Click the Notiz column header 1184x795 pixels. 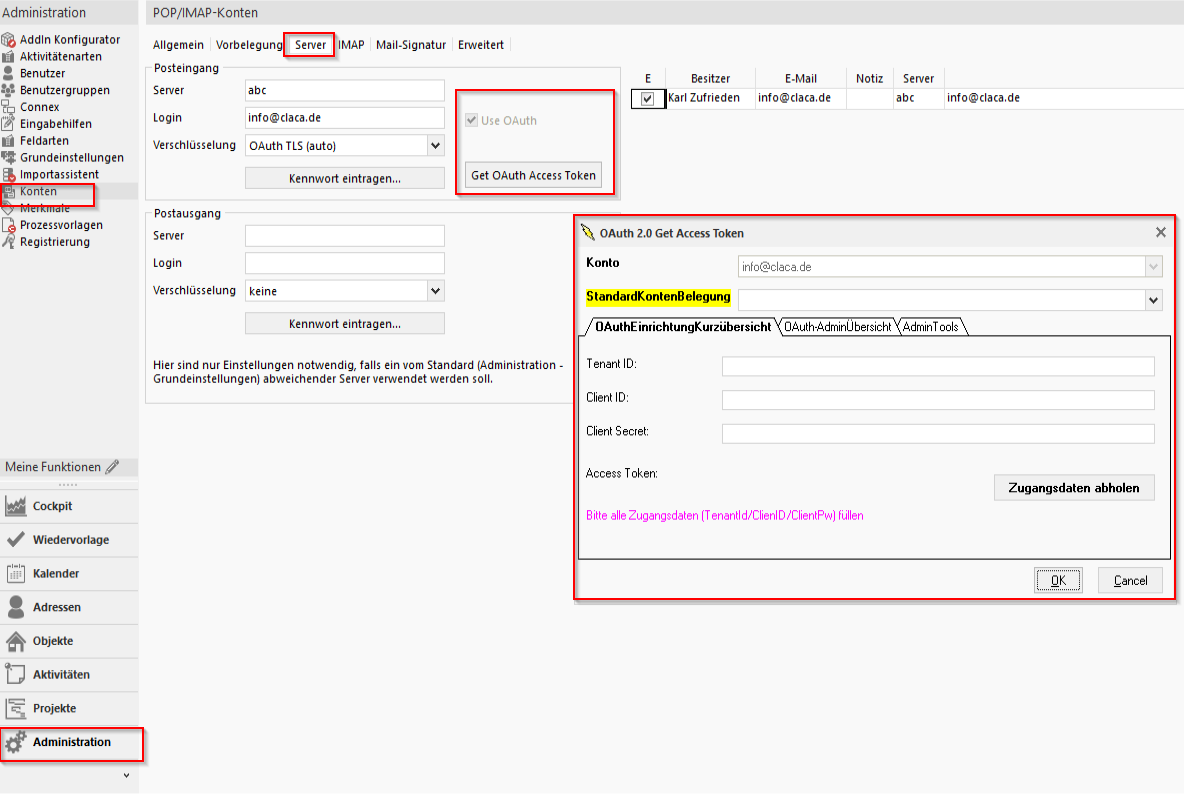pyautogui.click(x=869, y=79)
